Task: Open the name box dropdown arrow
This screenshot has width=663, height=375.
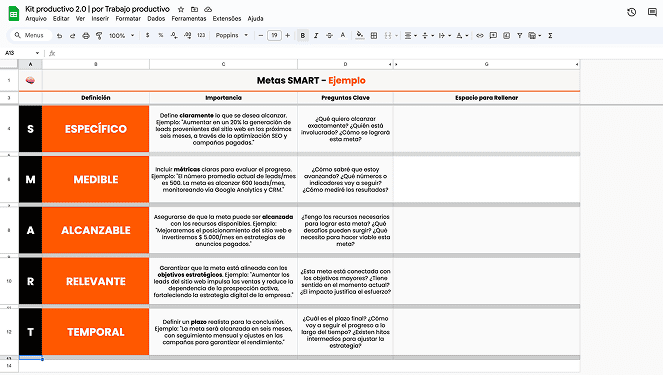Action: [x=37, y=53]
